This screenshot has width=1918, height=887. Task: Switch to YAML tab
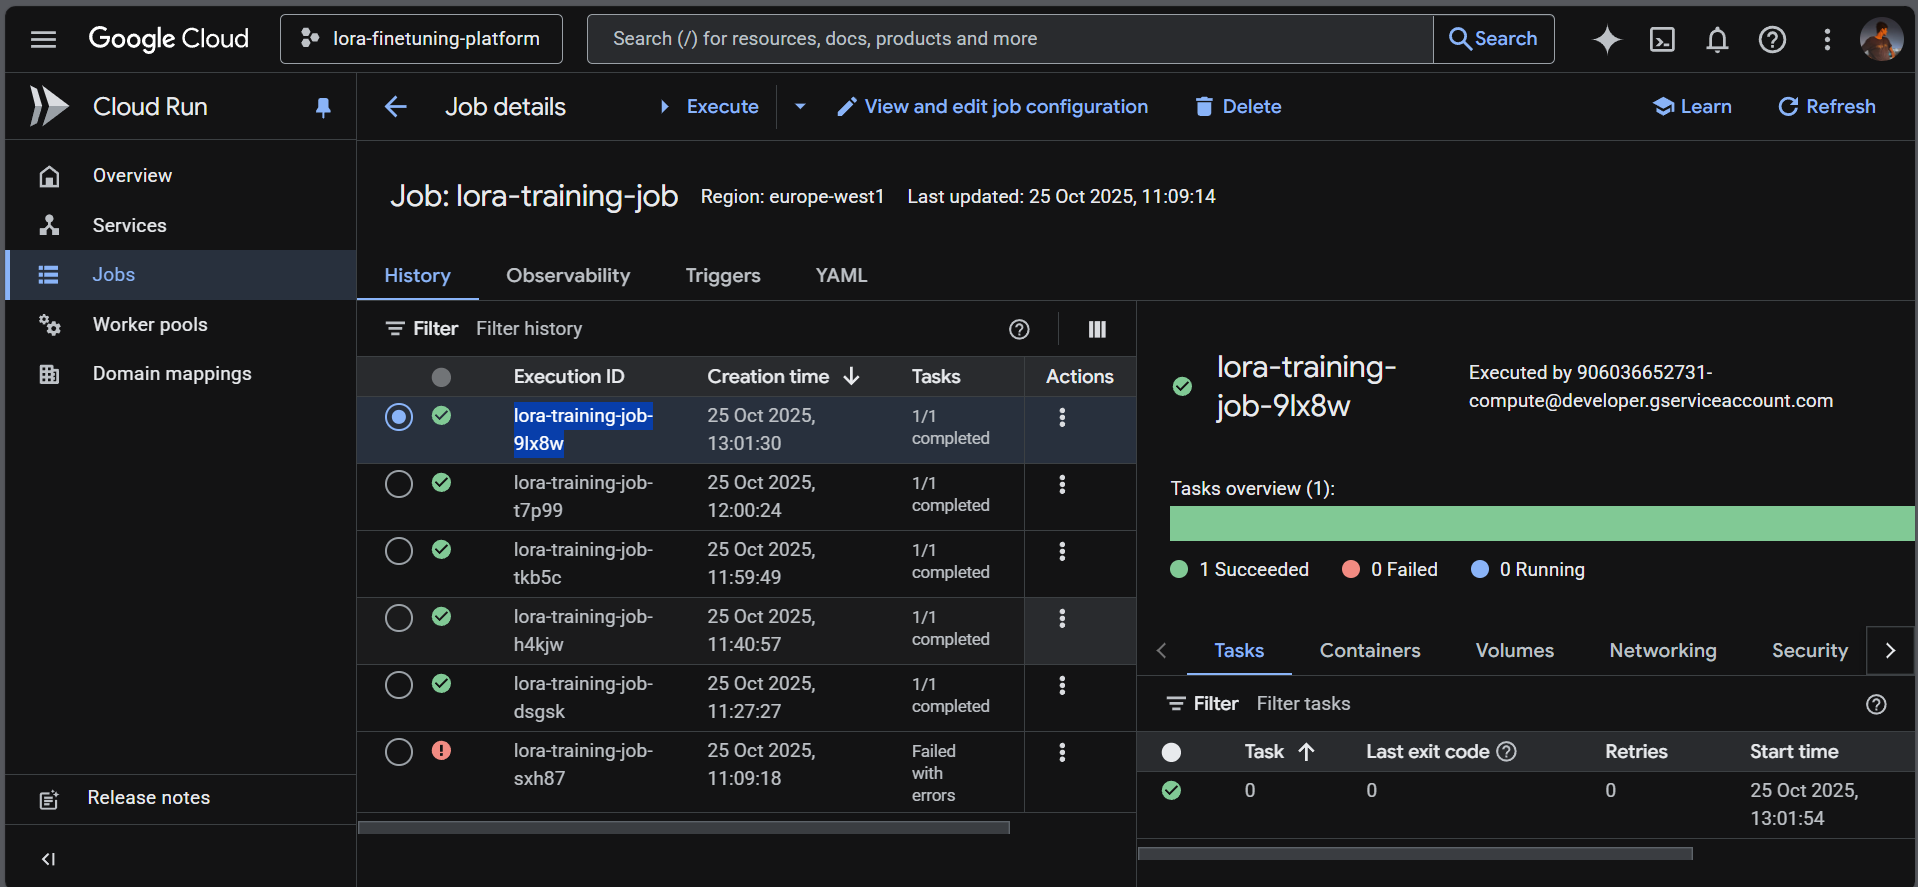click(x=841, y=276)
